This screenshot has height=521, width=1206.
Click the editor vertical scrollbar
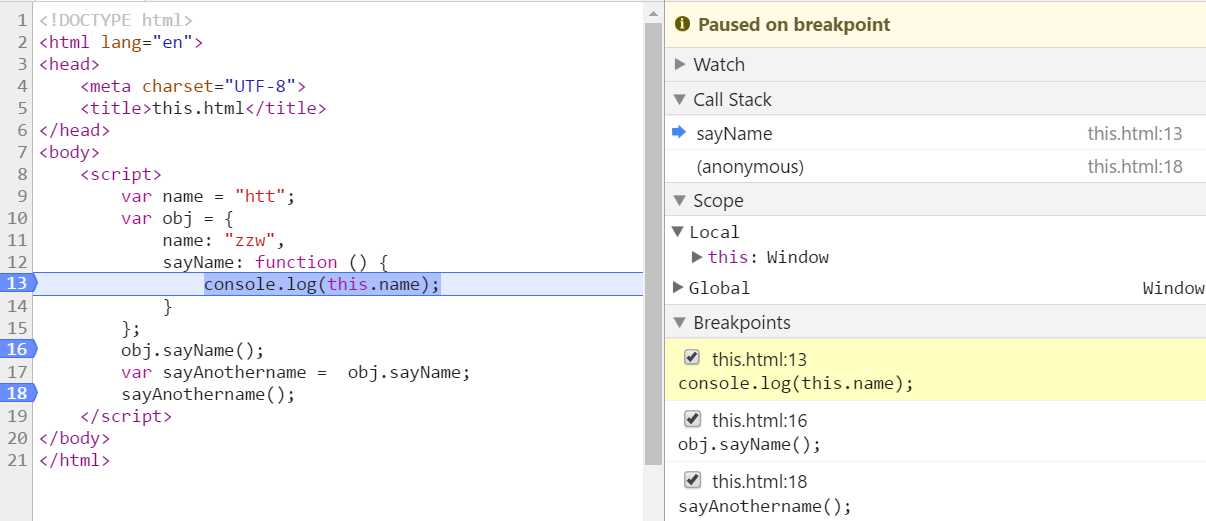653,243
